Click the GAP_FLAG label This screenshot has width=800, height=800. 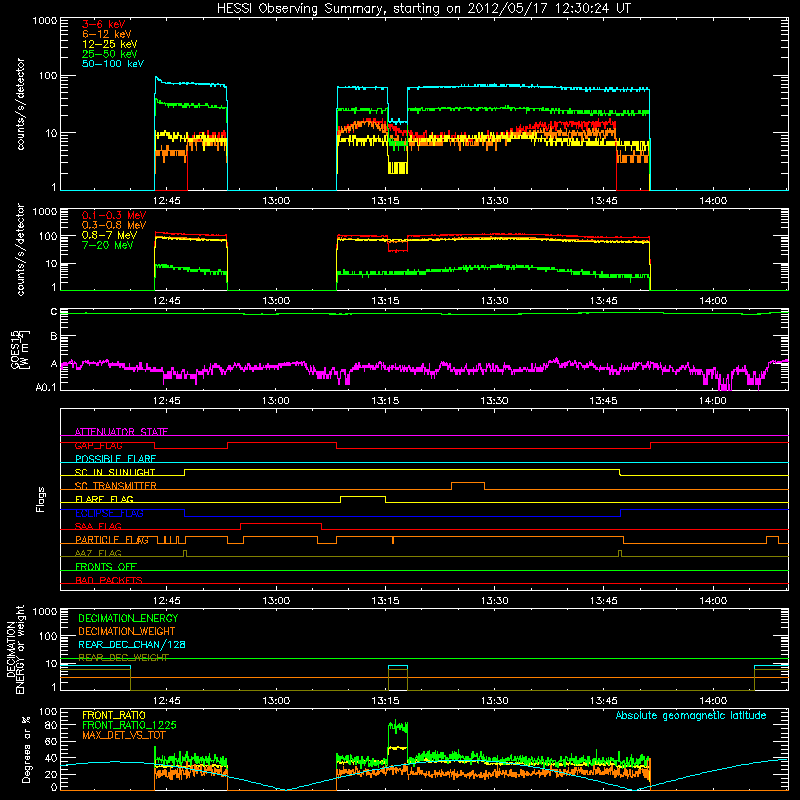pyautogui.click(x=98, y=445)
